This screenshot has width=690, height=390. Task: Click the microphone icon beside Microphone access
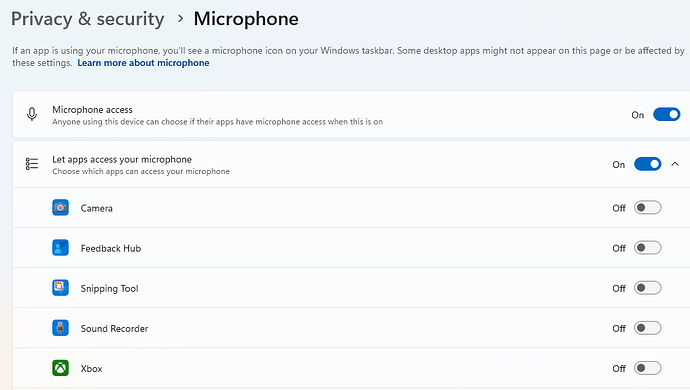[32, 114]
